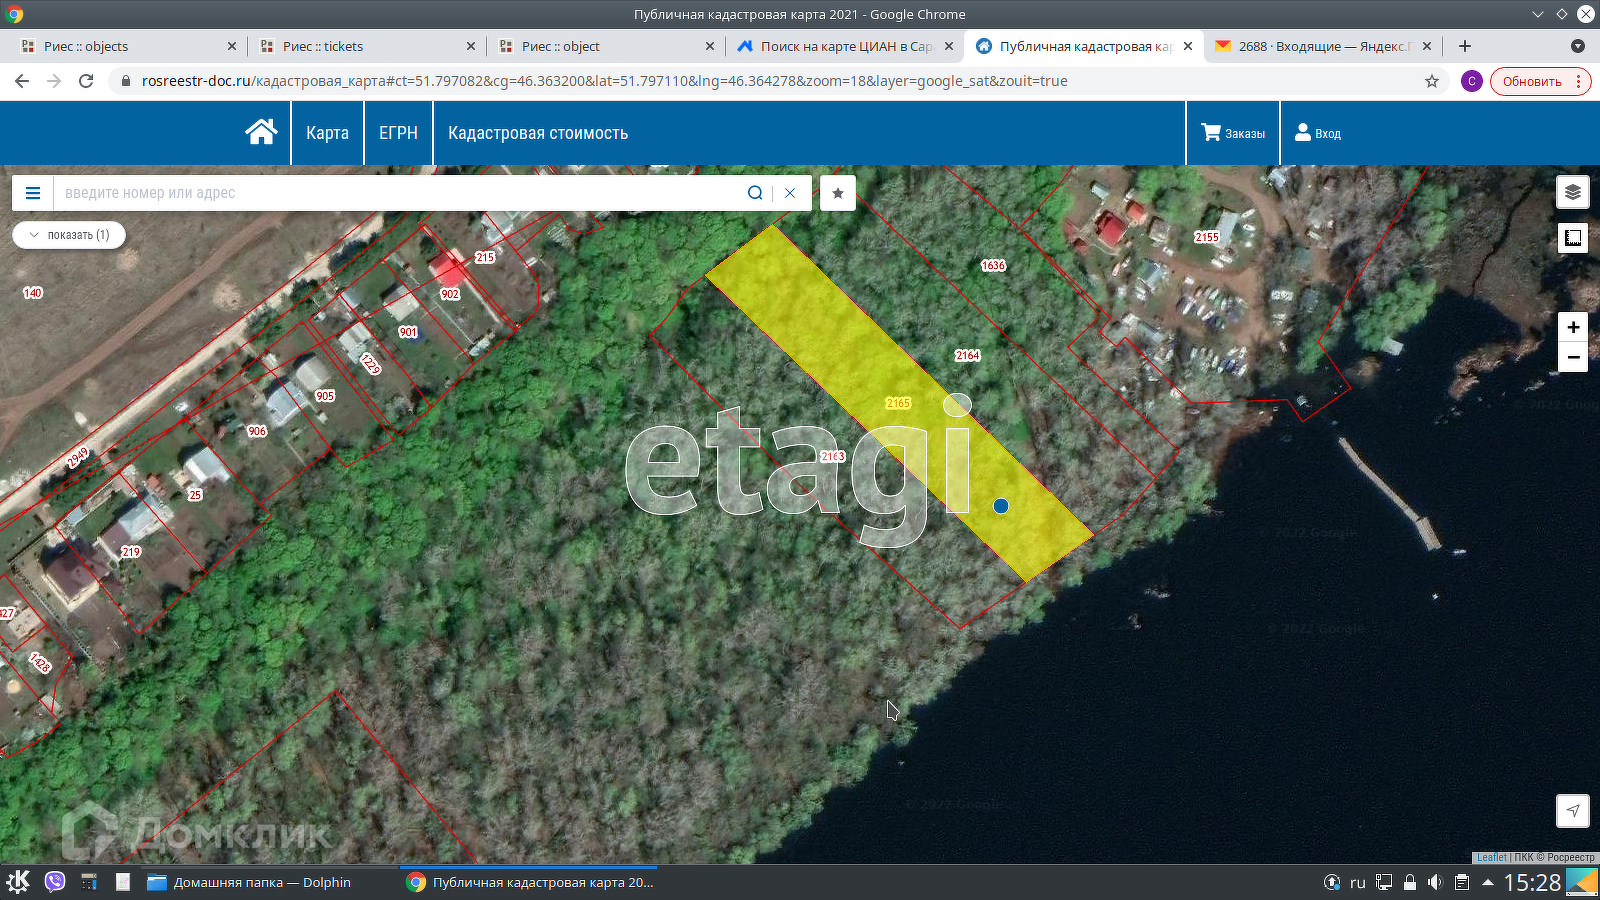Select parcel label 2165 on the map
This screenshot has width=1600, height=900.
pyautogui.click(x=898, y=403)
